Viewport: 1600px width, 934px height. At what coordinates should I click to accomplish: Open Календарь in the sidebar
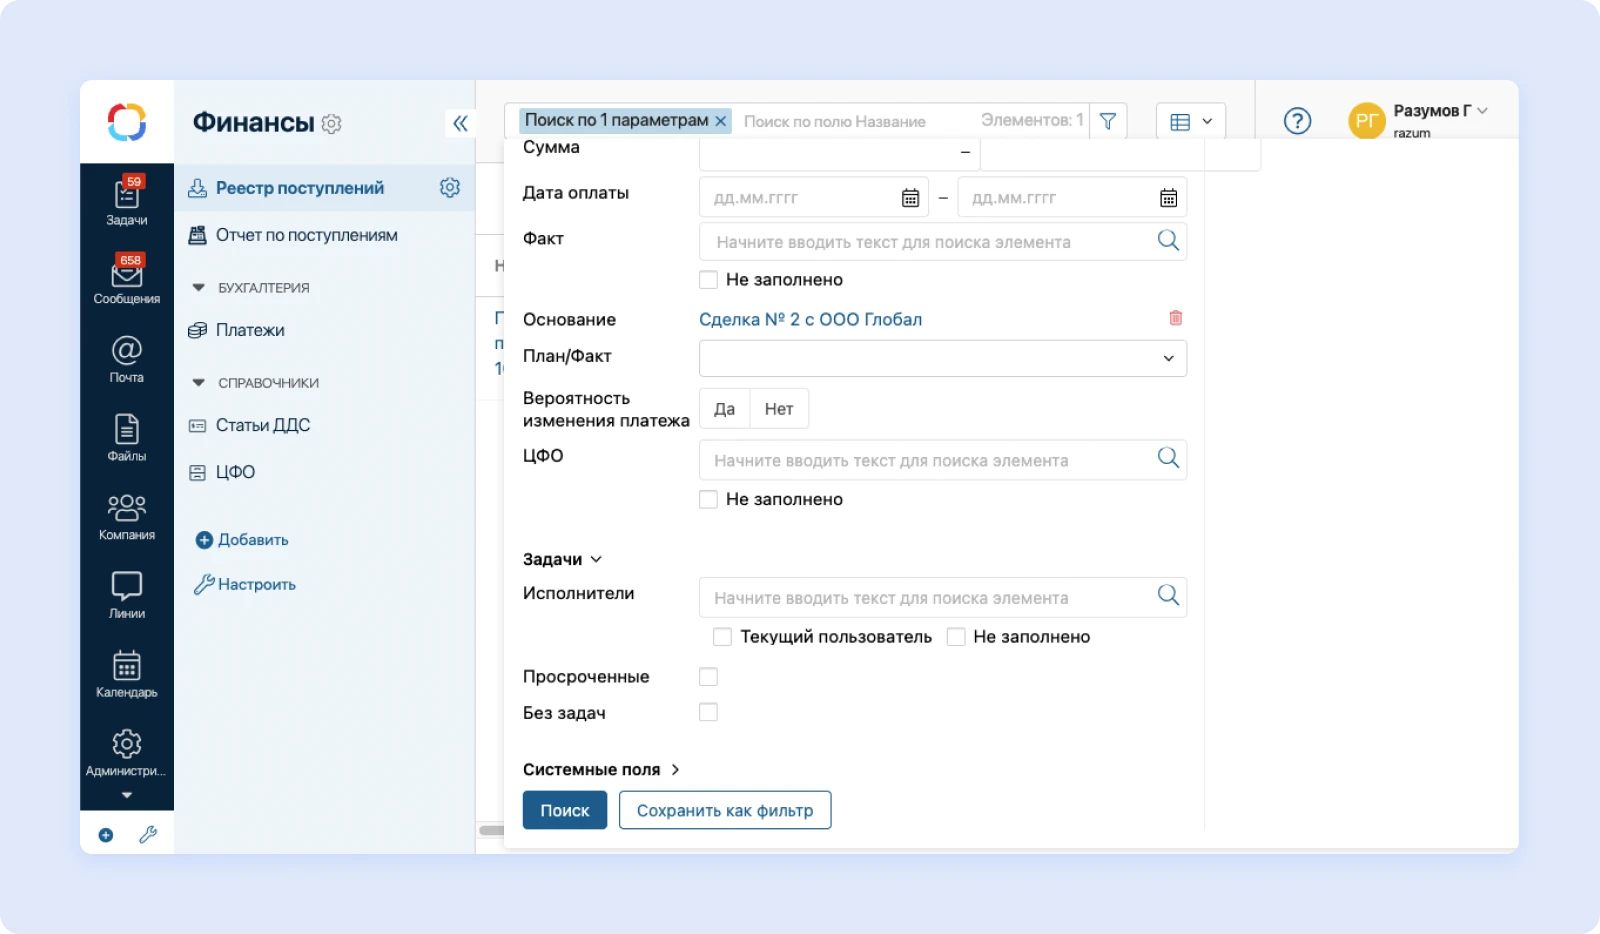[126, 673]
